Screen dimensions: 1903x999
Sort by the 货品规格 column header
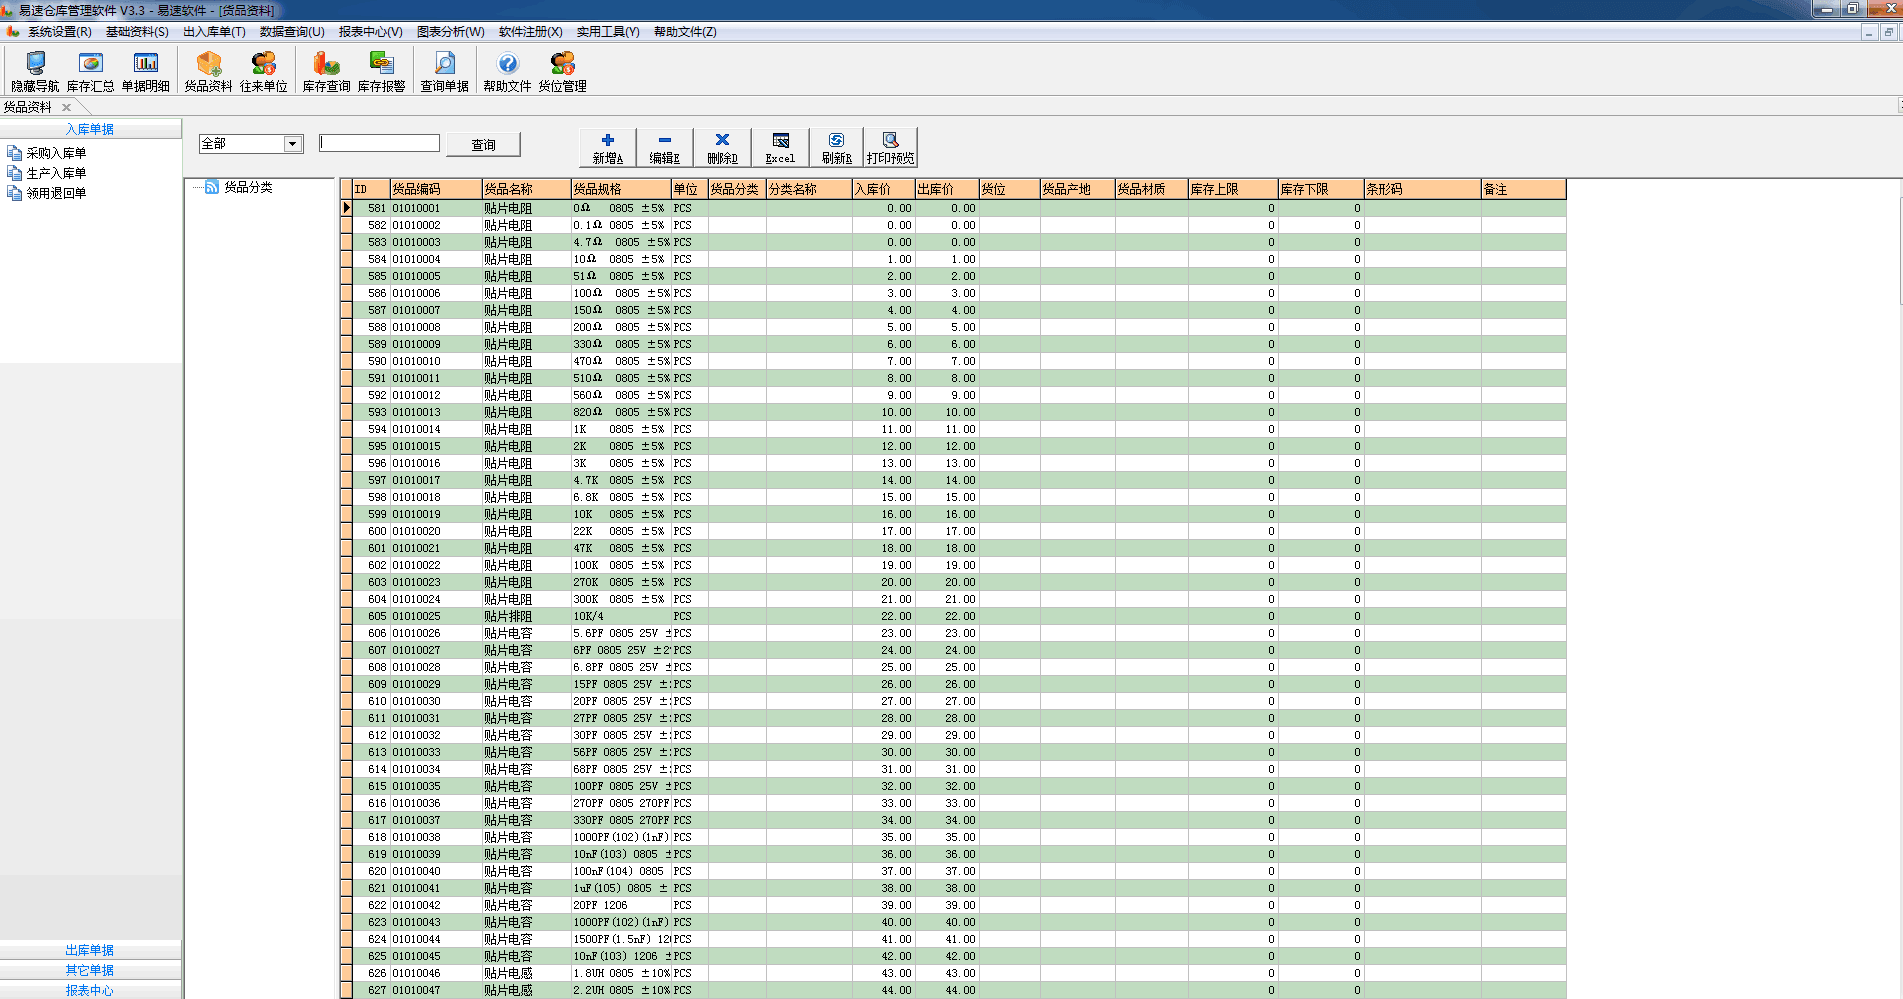pyautogui.click(x=621, y=189)
